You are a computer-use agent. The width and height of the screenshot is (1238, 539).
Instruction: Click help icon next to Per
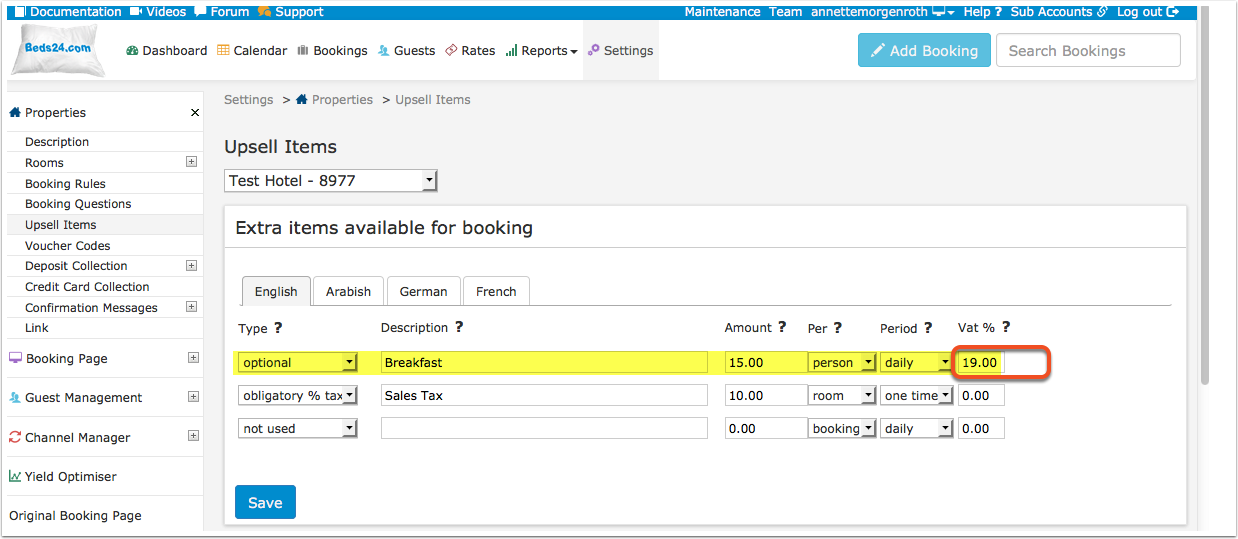(837, 328)
